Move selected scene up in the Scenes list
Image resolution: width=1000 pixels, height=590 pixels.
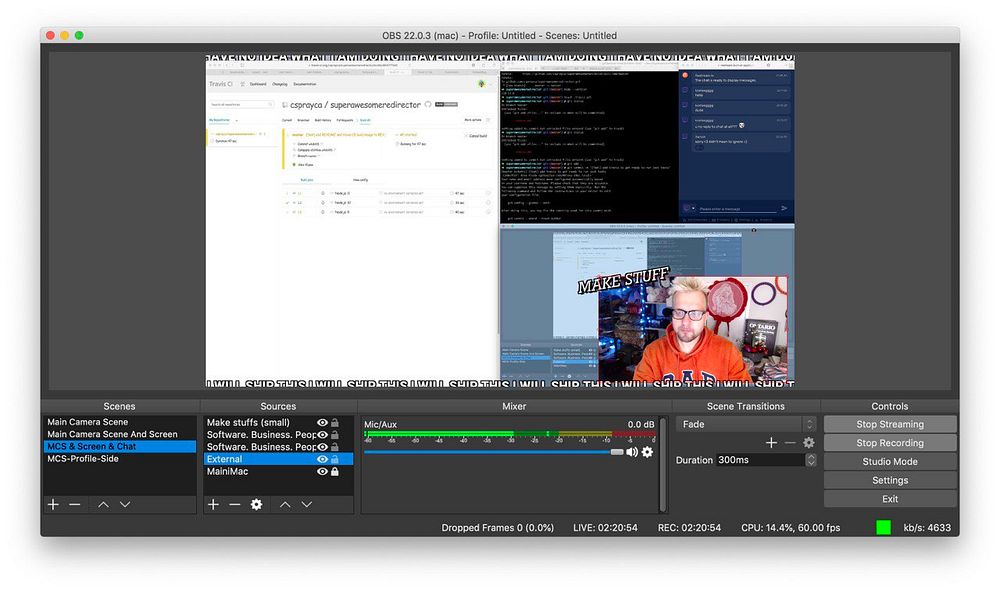103,505
